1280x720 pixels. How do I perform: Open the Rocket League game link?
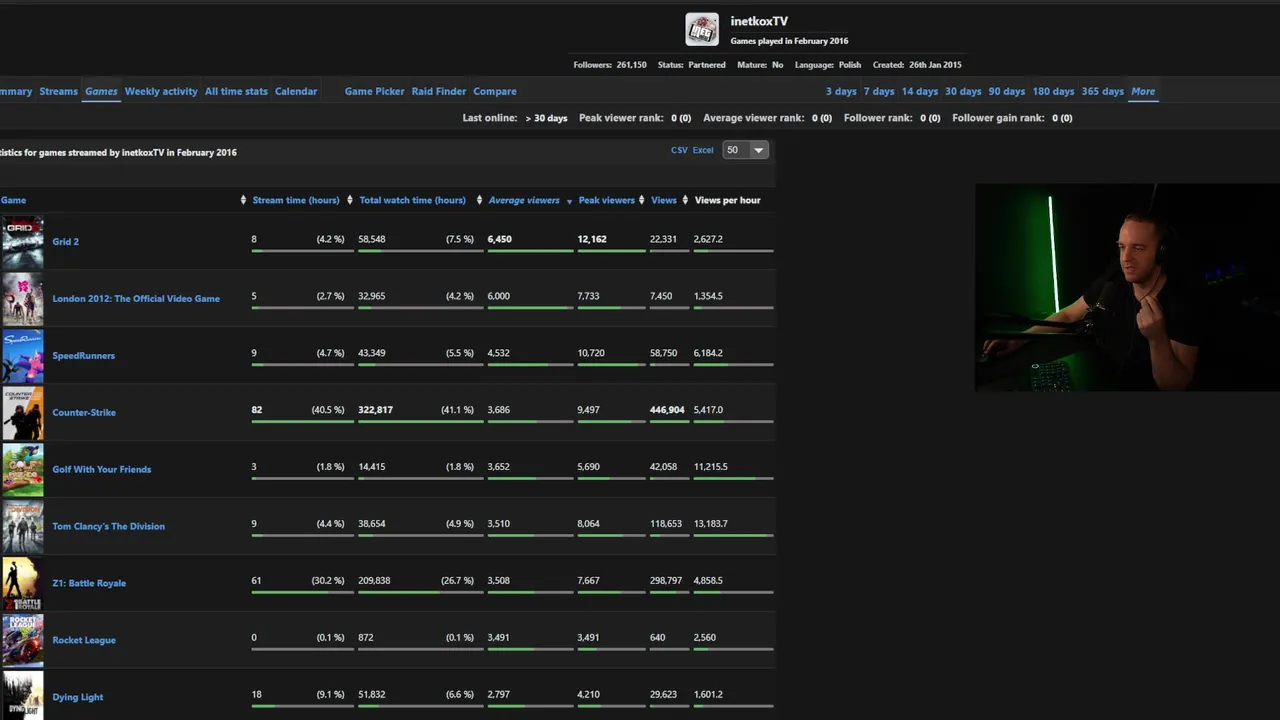click(x=84, y=641)
